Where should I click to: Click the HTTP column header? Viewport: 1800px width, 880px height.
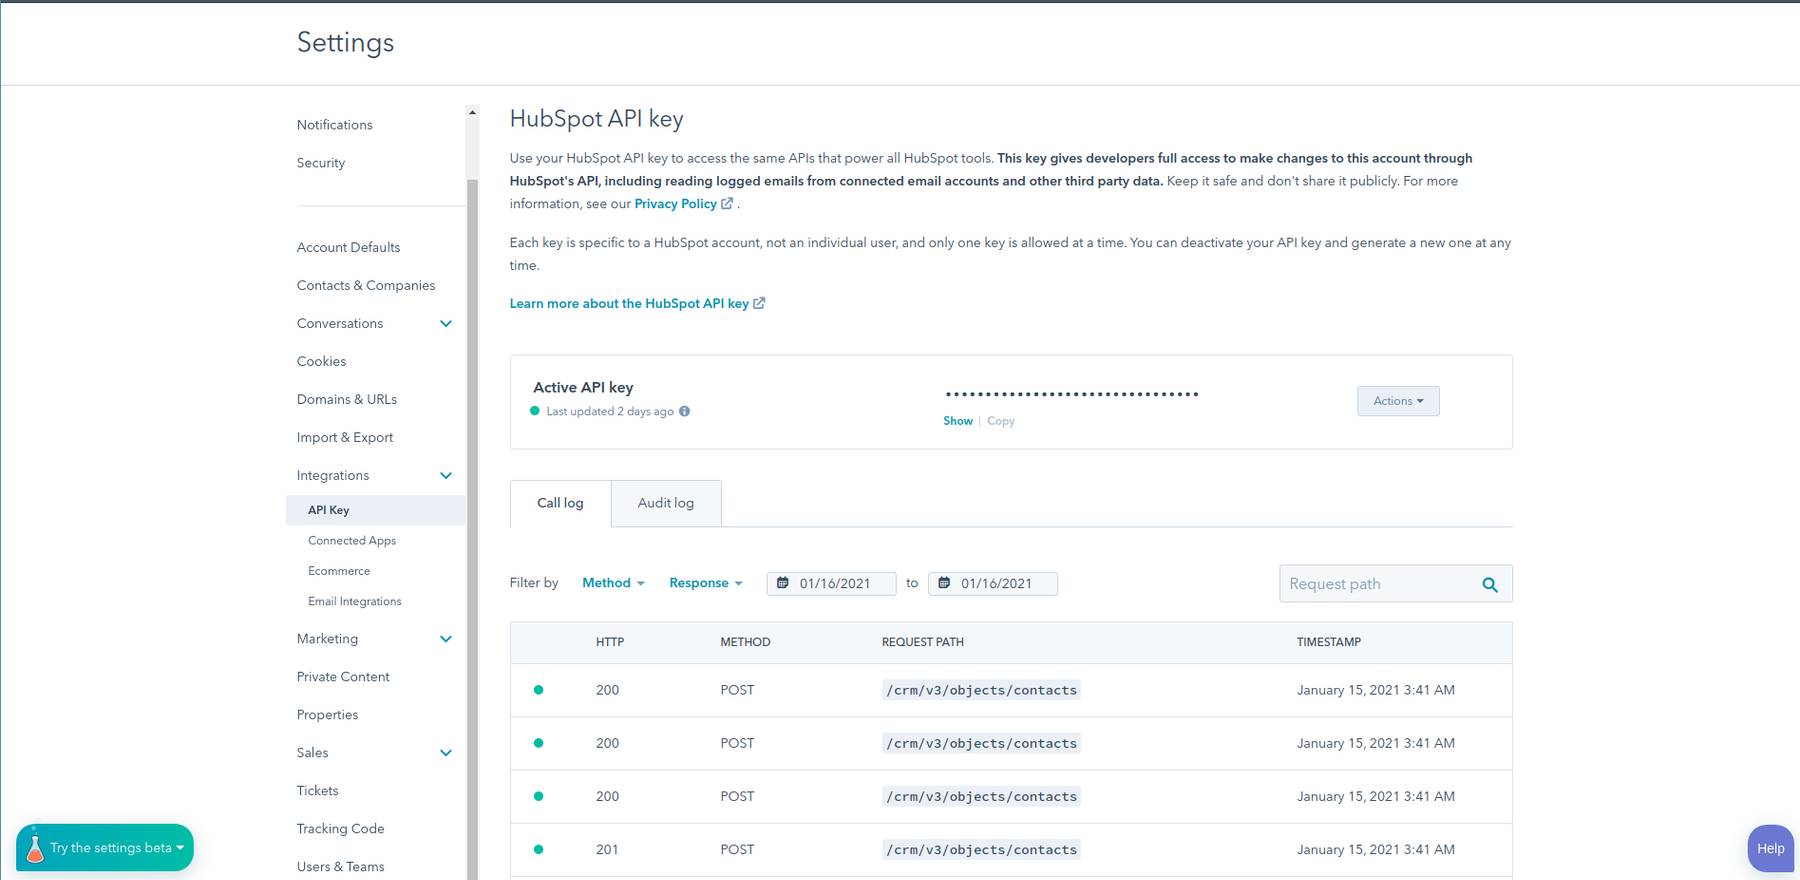pyautogui.click(x=610, y=642)
